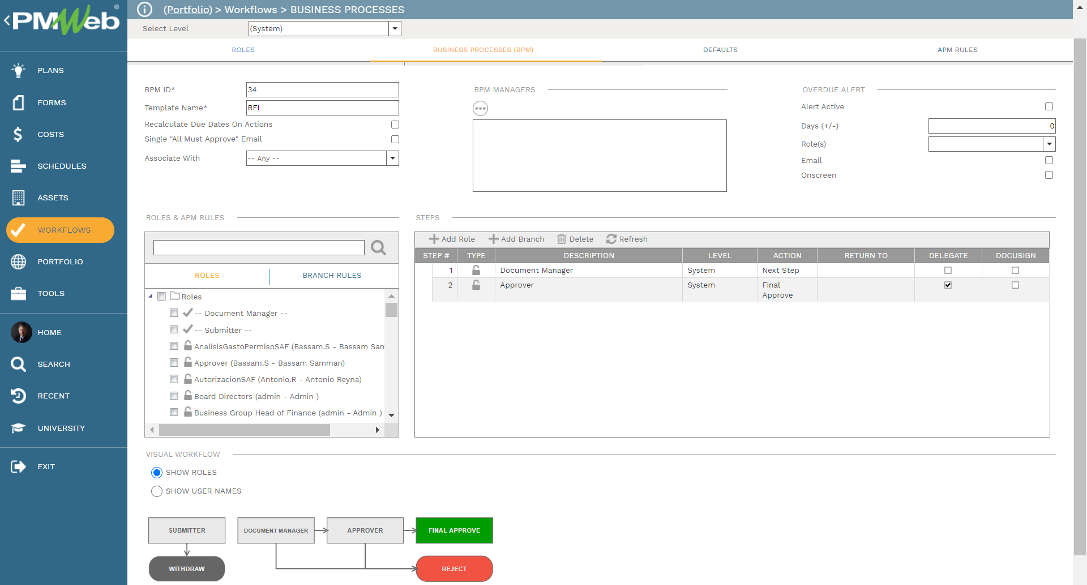Click the lock icon on Document Manager step
This screenshot has height=585, width=1087.
(476, 270)
